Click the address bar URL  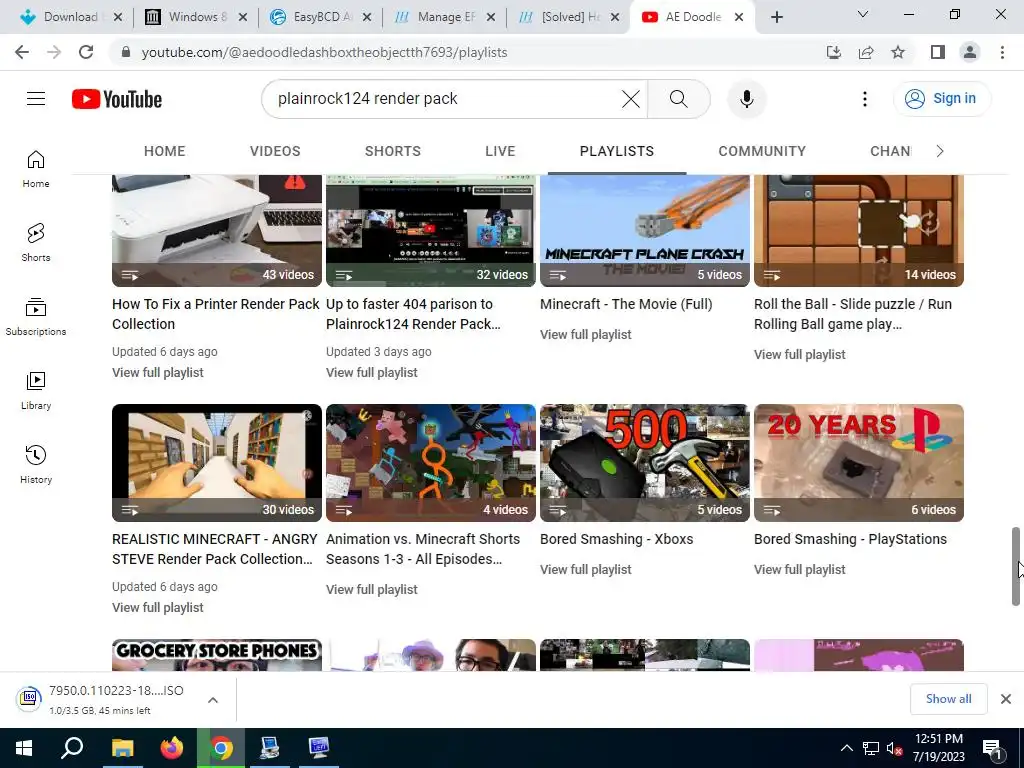325,52
